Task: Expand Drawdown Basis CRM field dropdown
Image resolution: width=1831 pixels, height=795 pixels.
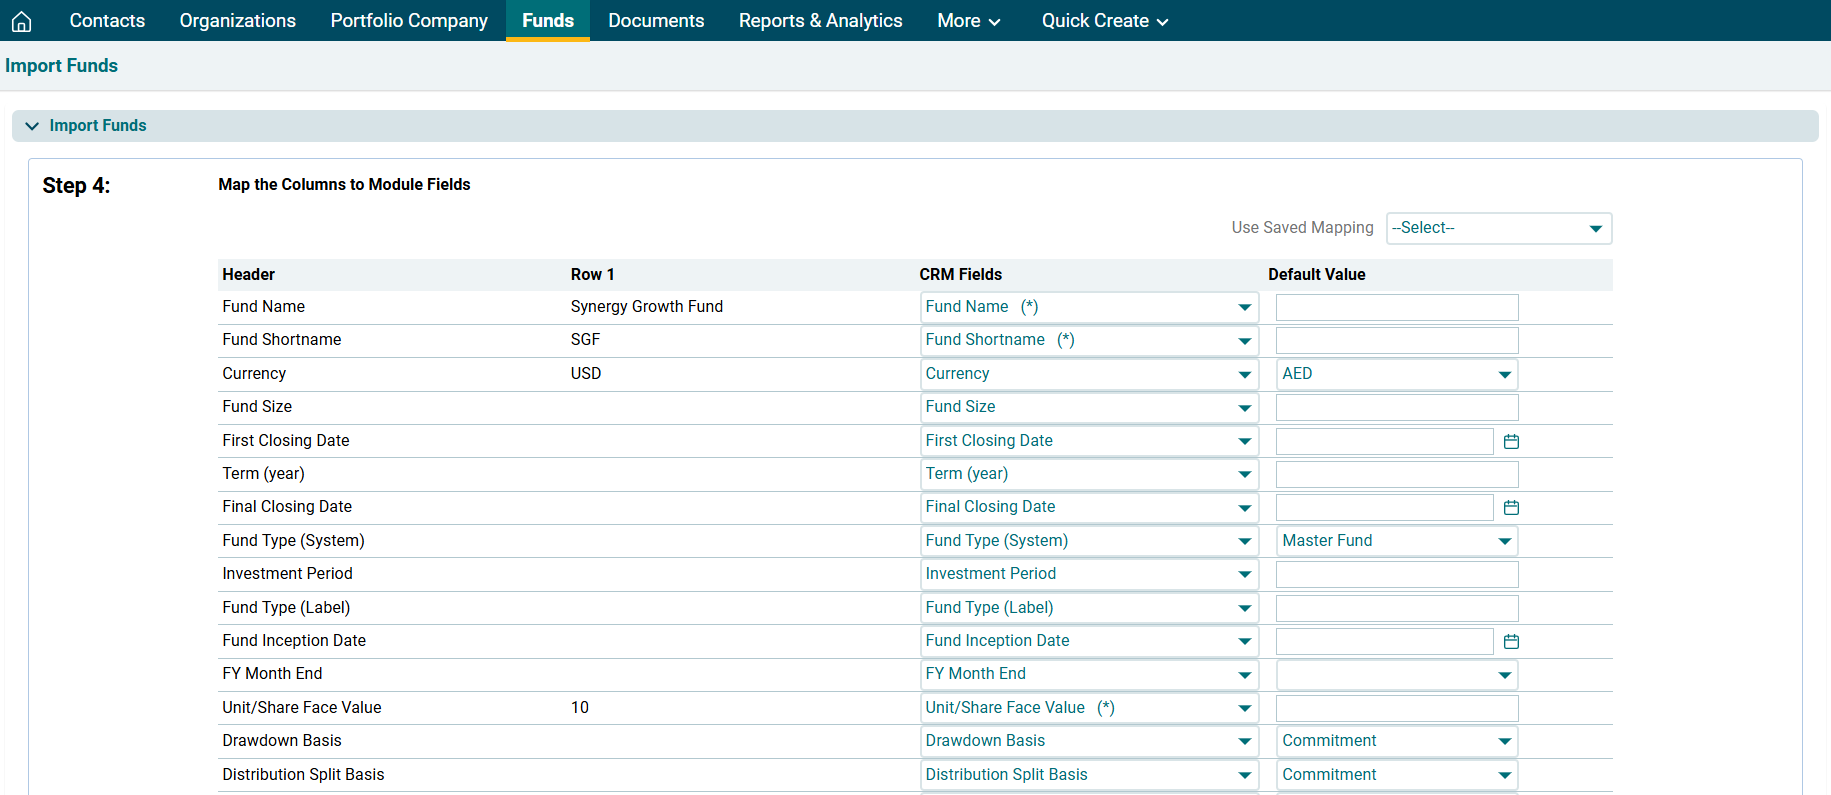Action: click(1088, 741)
